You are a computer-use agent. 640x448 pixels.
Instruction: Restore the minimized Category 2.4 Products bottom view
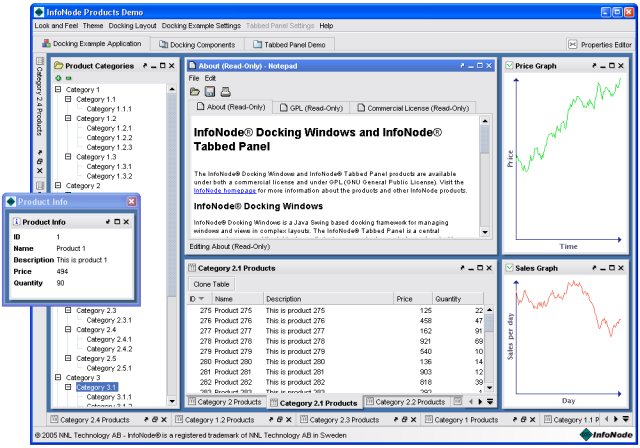(x=155, y=419)
